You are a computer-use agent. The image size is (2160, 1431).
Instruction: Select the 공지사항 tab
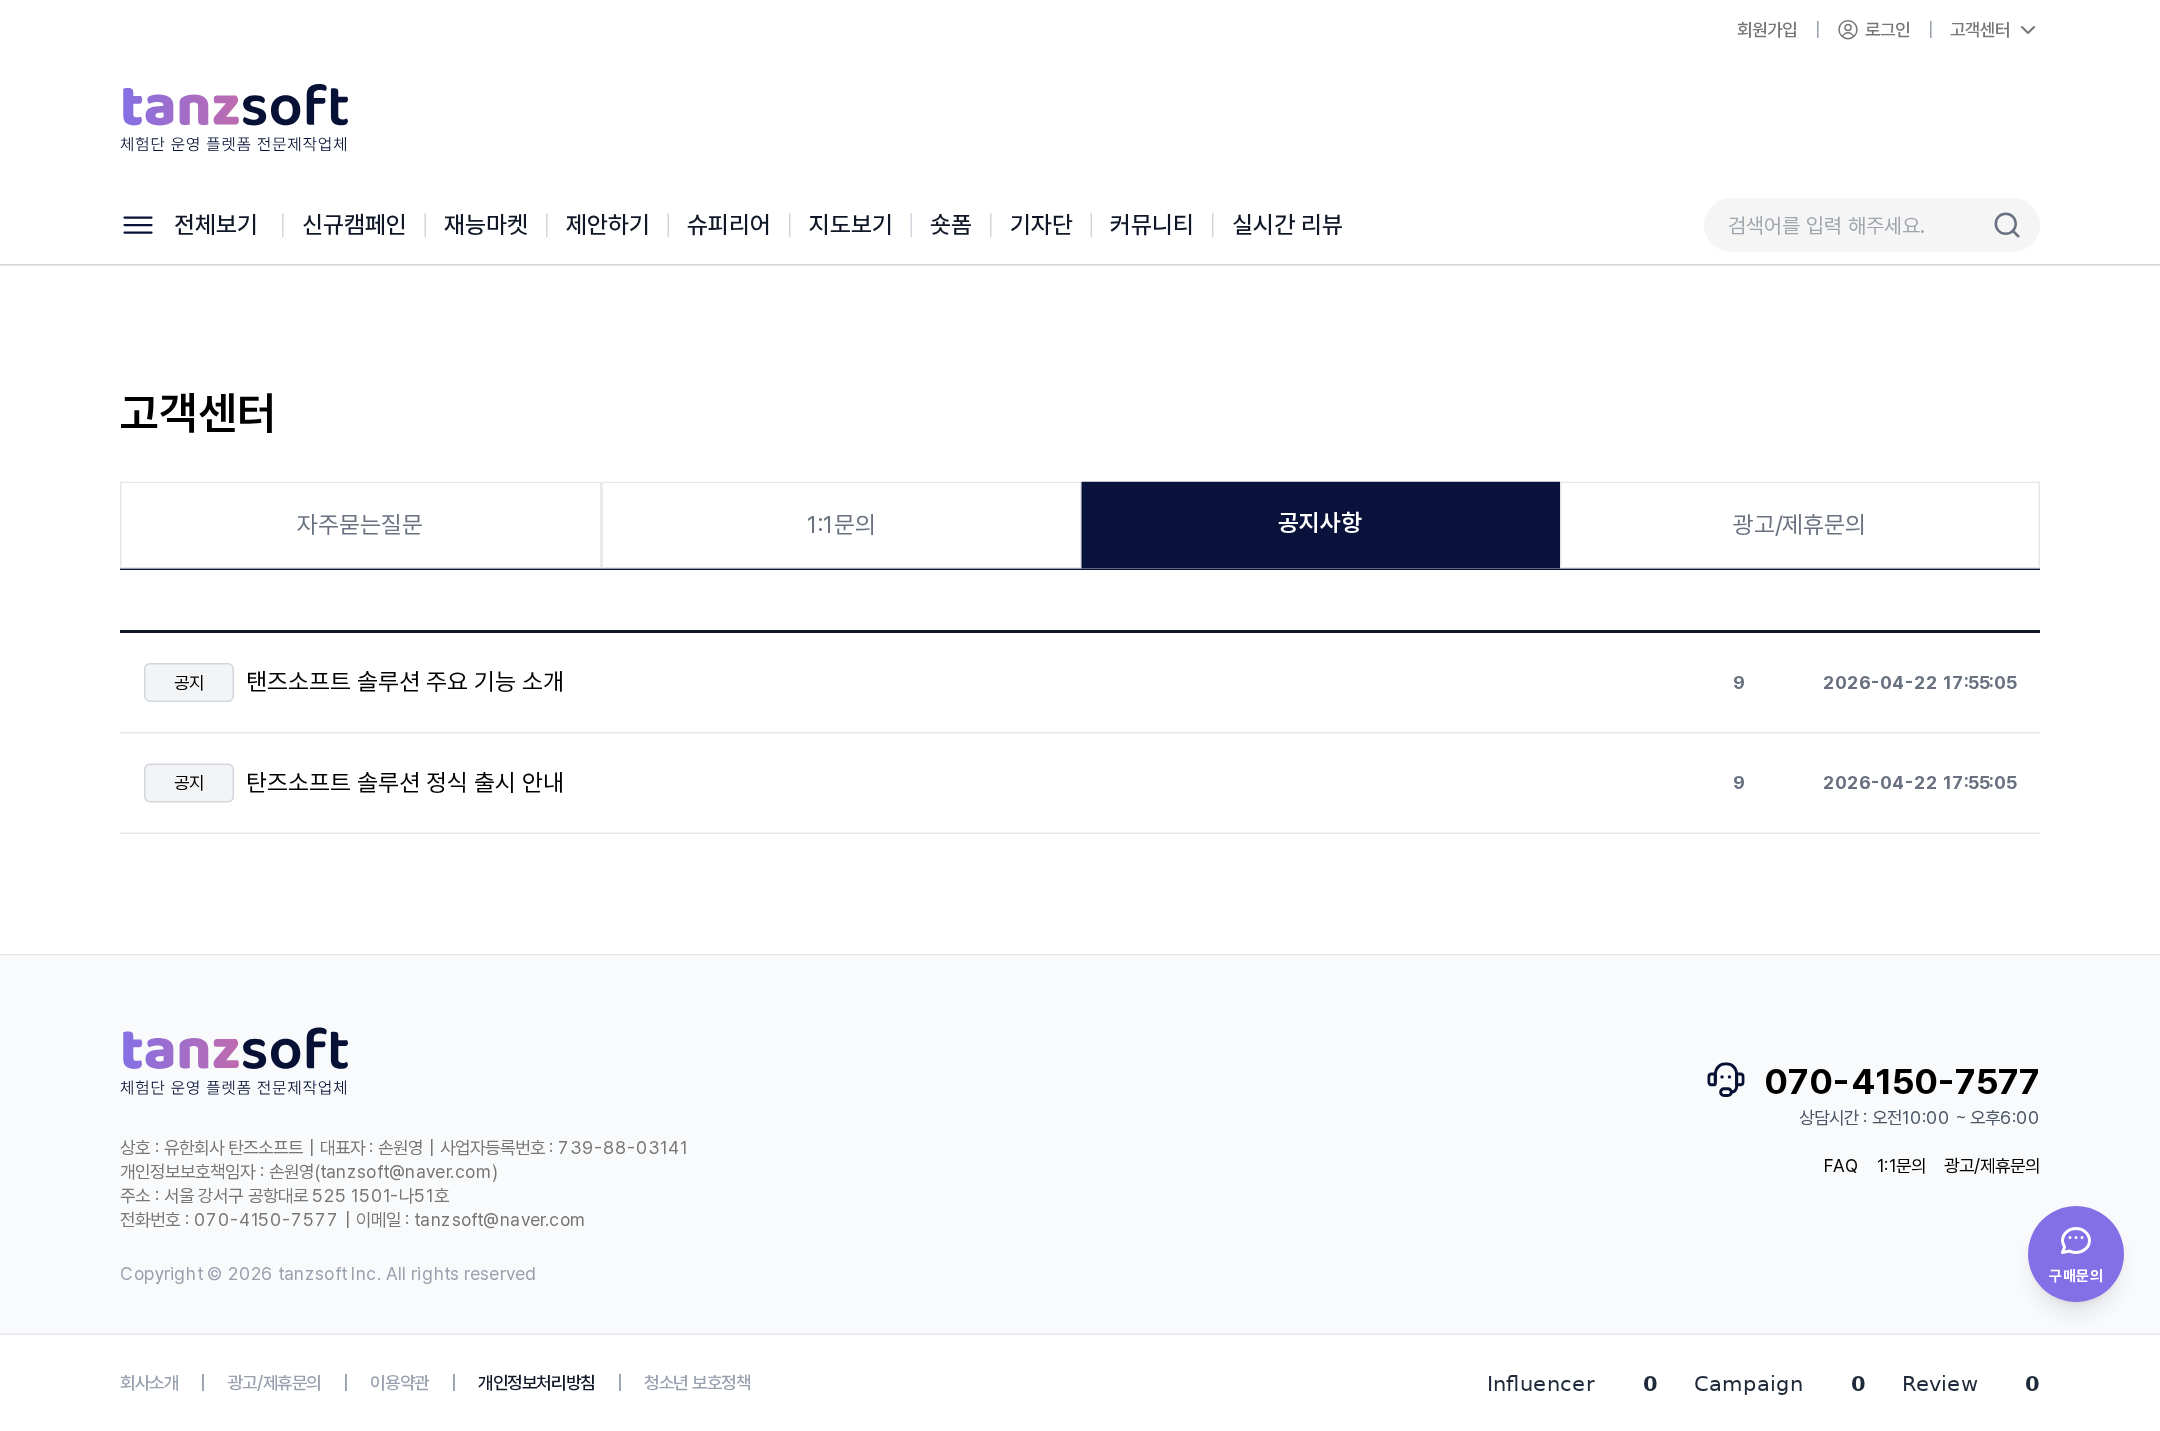pyautogui.click(x=1320, y=525)
